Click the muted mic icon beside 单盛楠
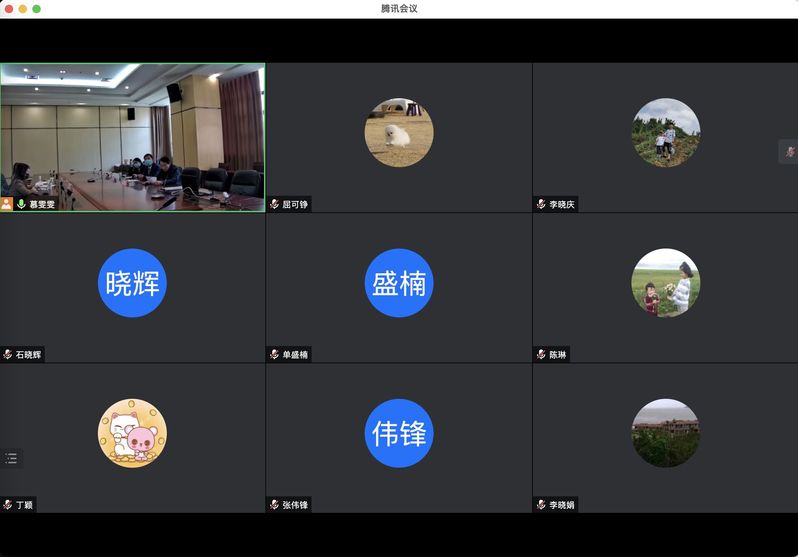Viewport: 798px width, 557px height. coord(274,354)
